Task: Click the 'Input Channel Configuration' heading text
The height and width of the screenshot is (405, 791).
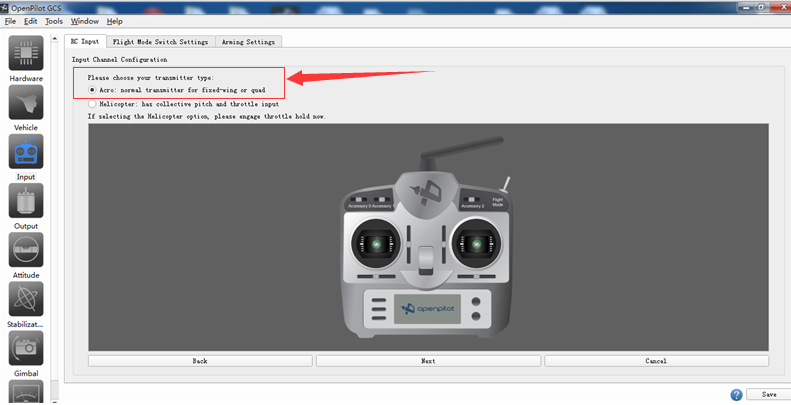Action: [x=120, y=60]
